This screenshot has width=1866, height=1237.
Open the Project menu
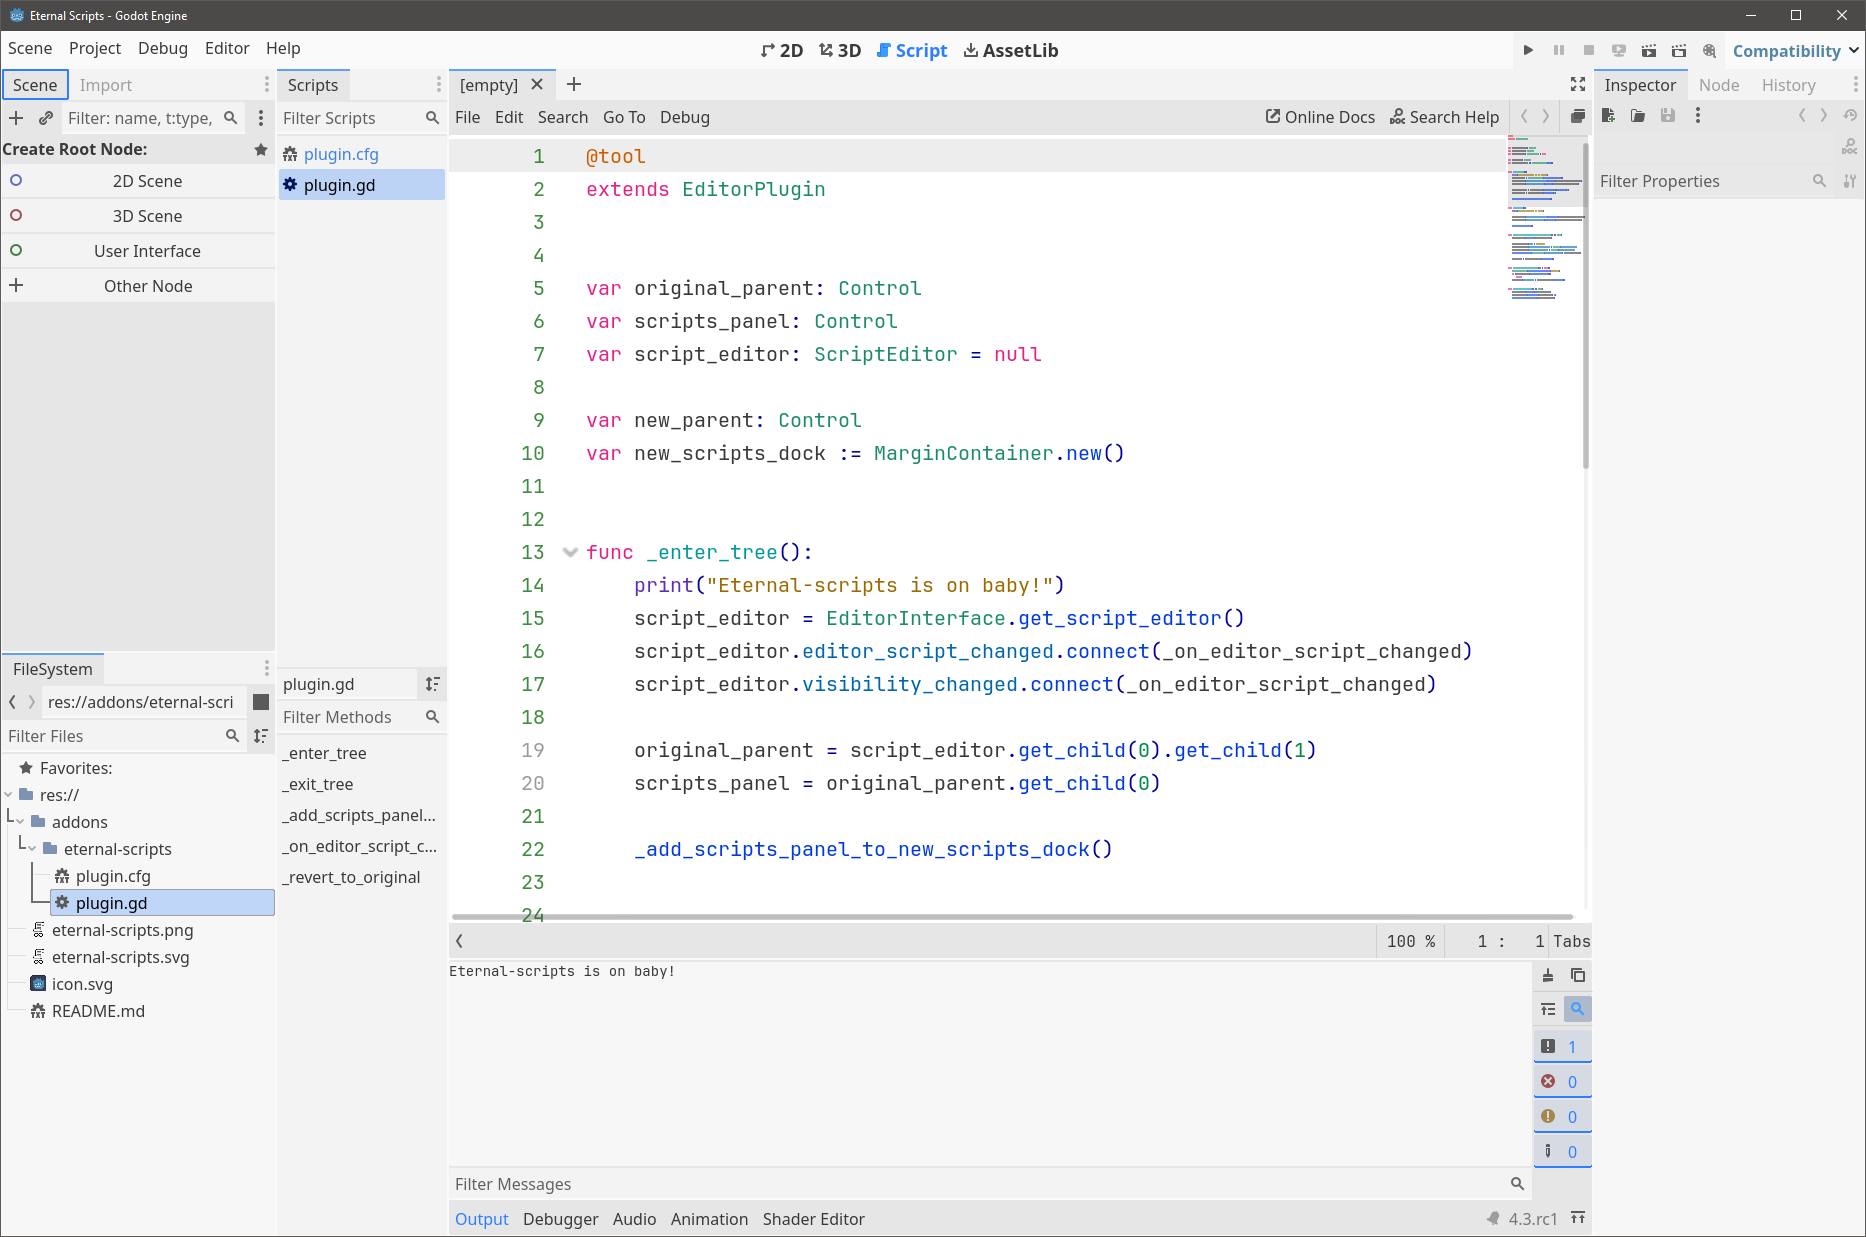point(95,48)
